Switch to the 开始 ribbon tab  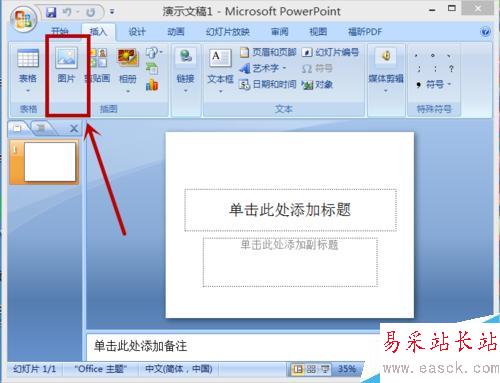[60, 32]
